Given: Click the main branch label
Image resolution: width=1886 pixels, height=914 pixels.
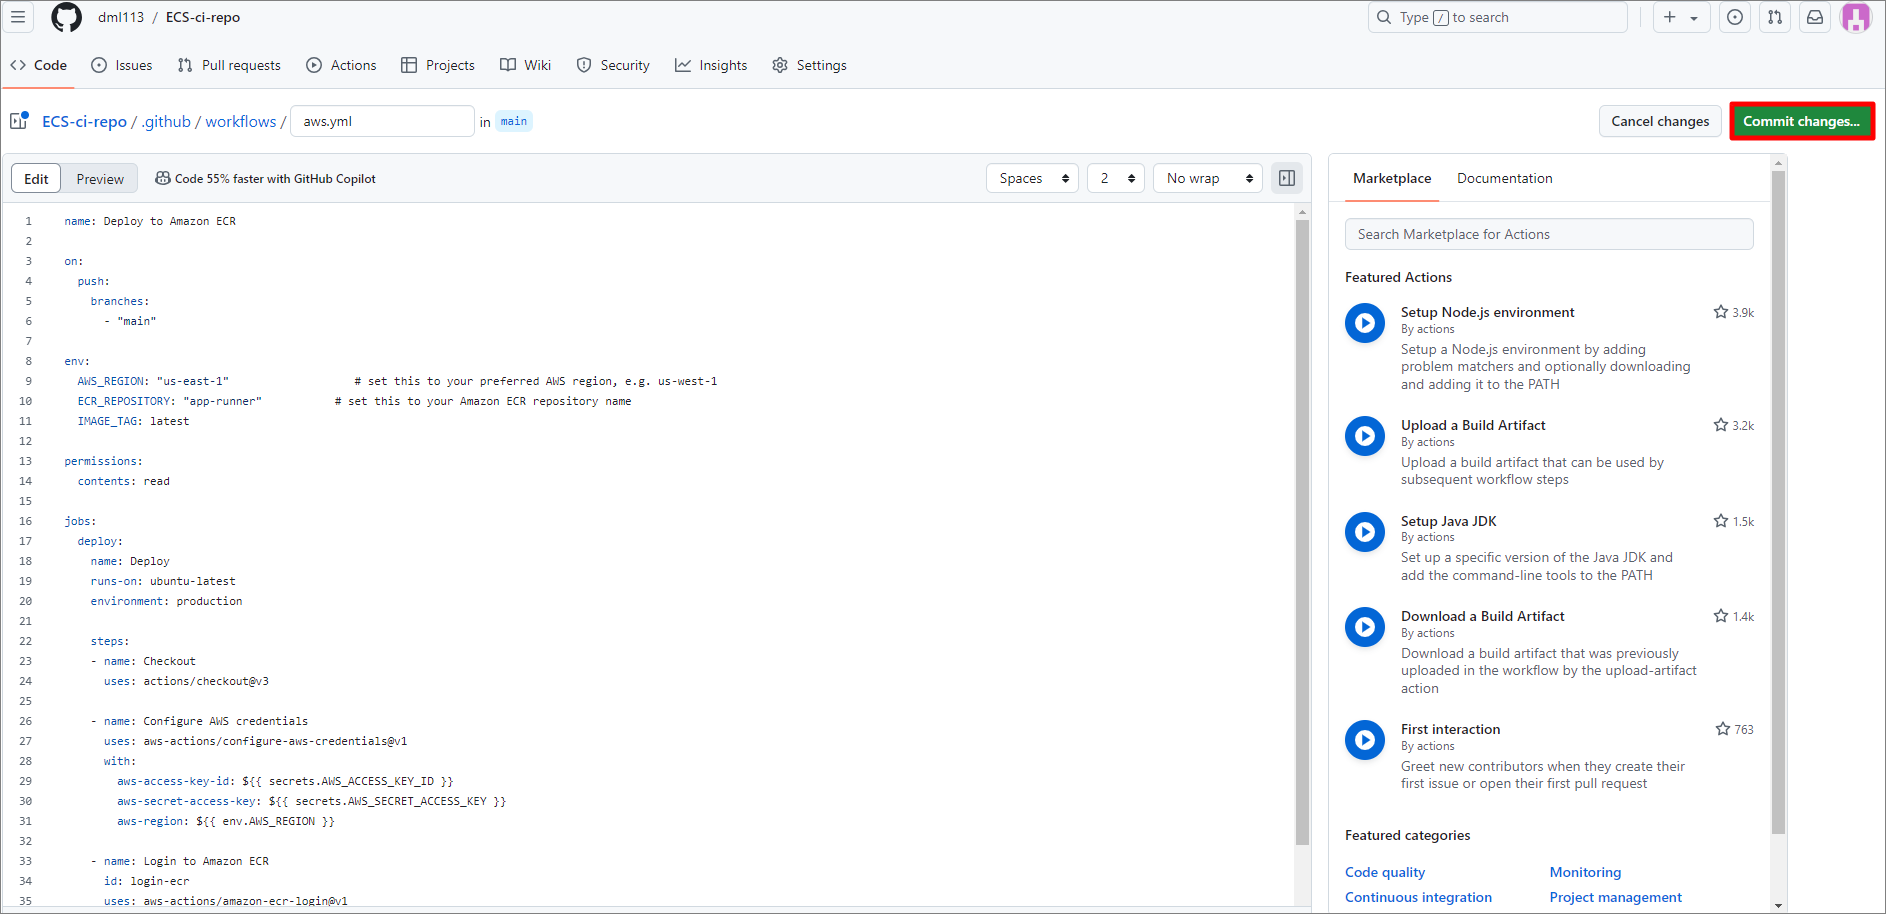Looking at the screenshot, I should [514, 121].
